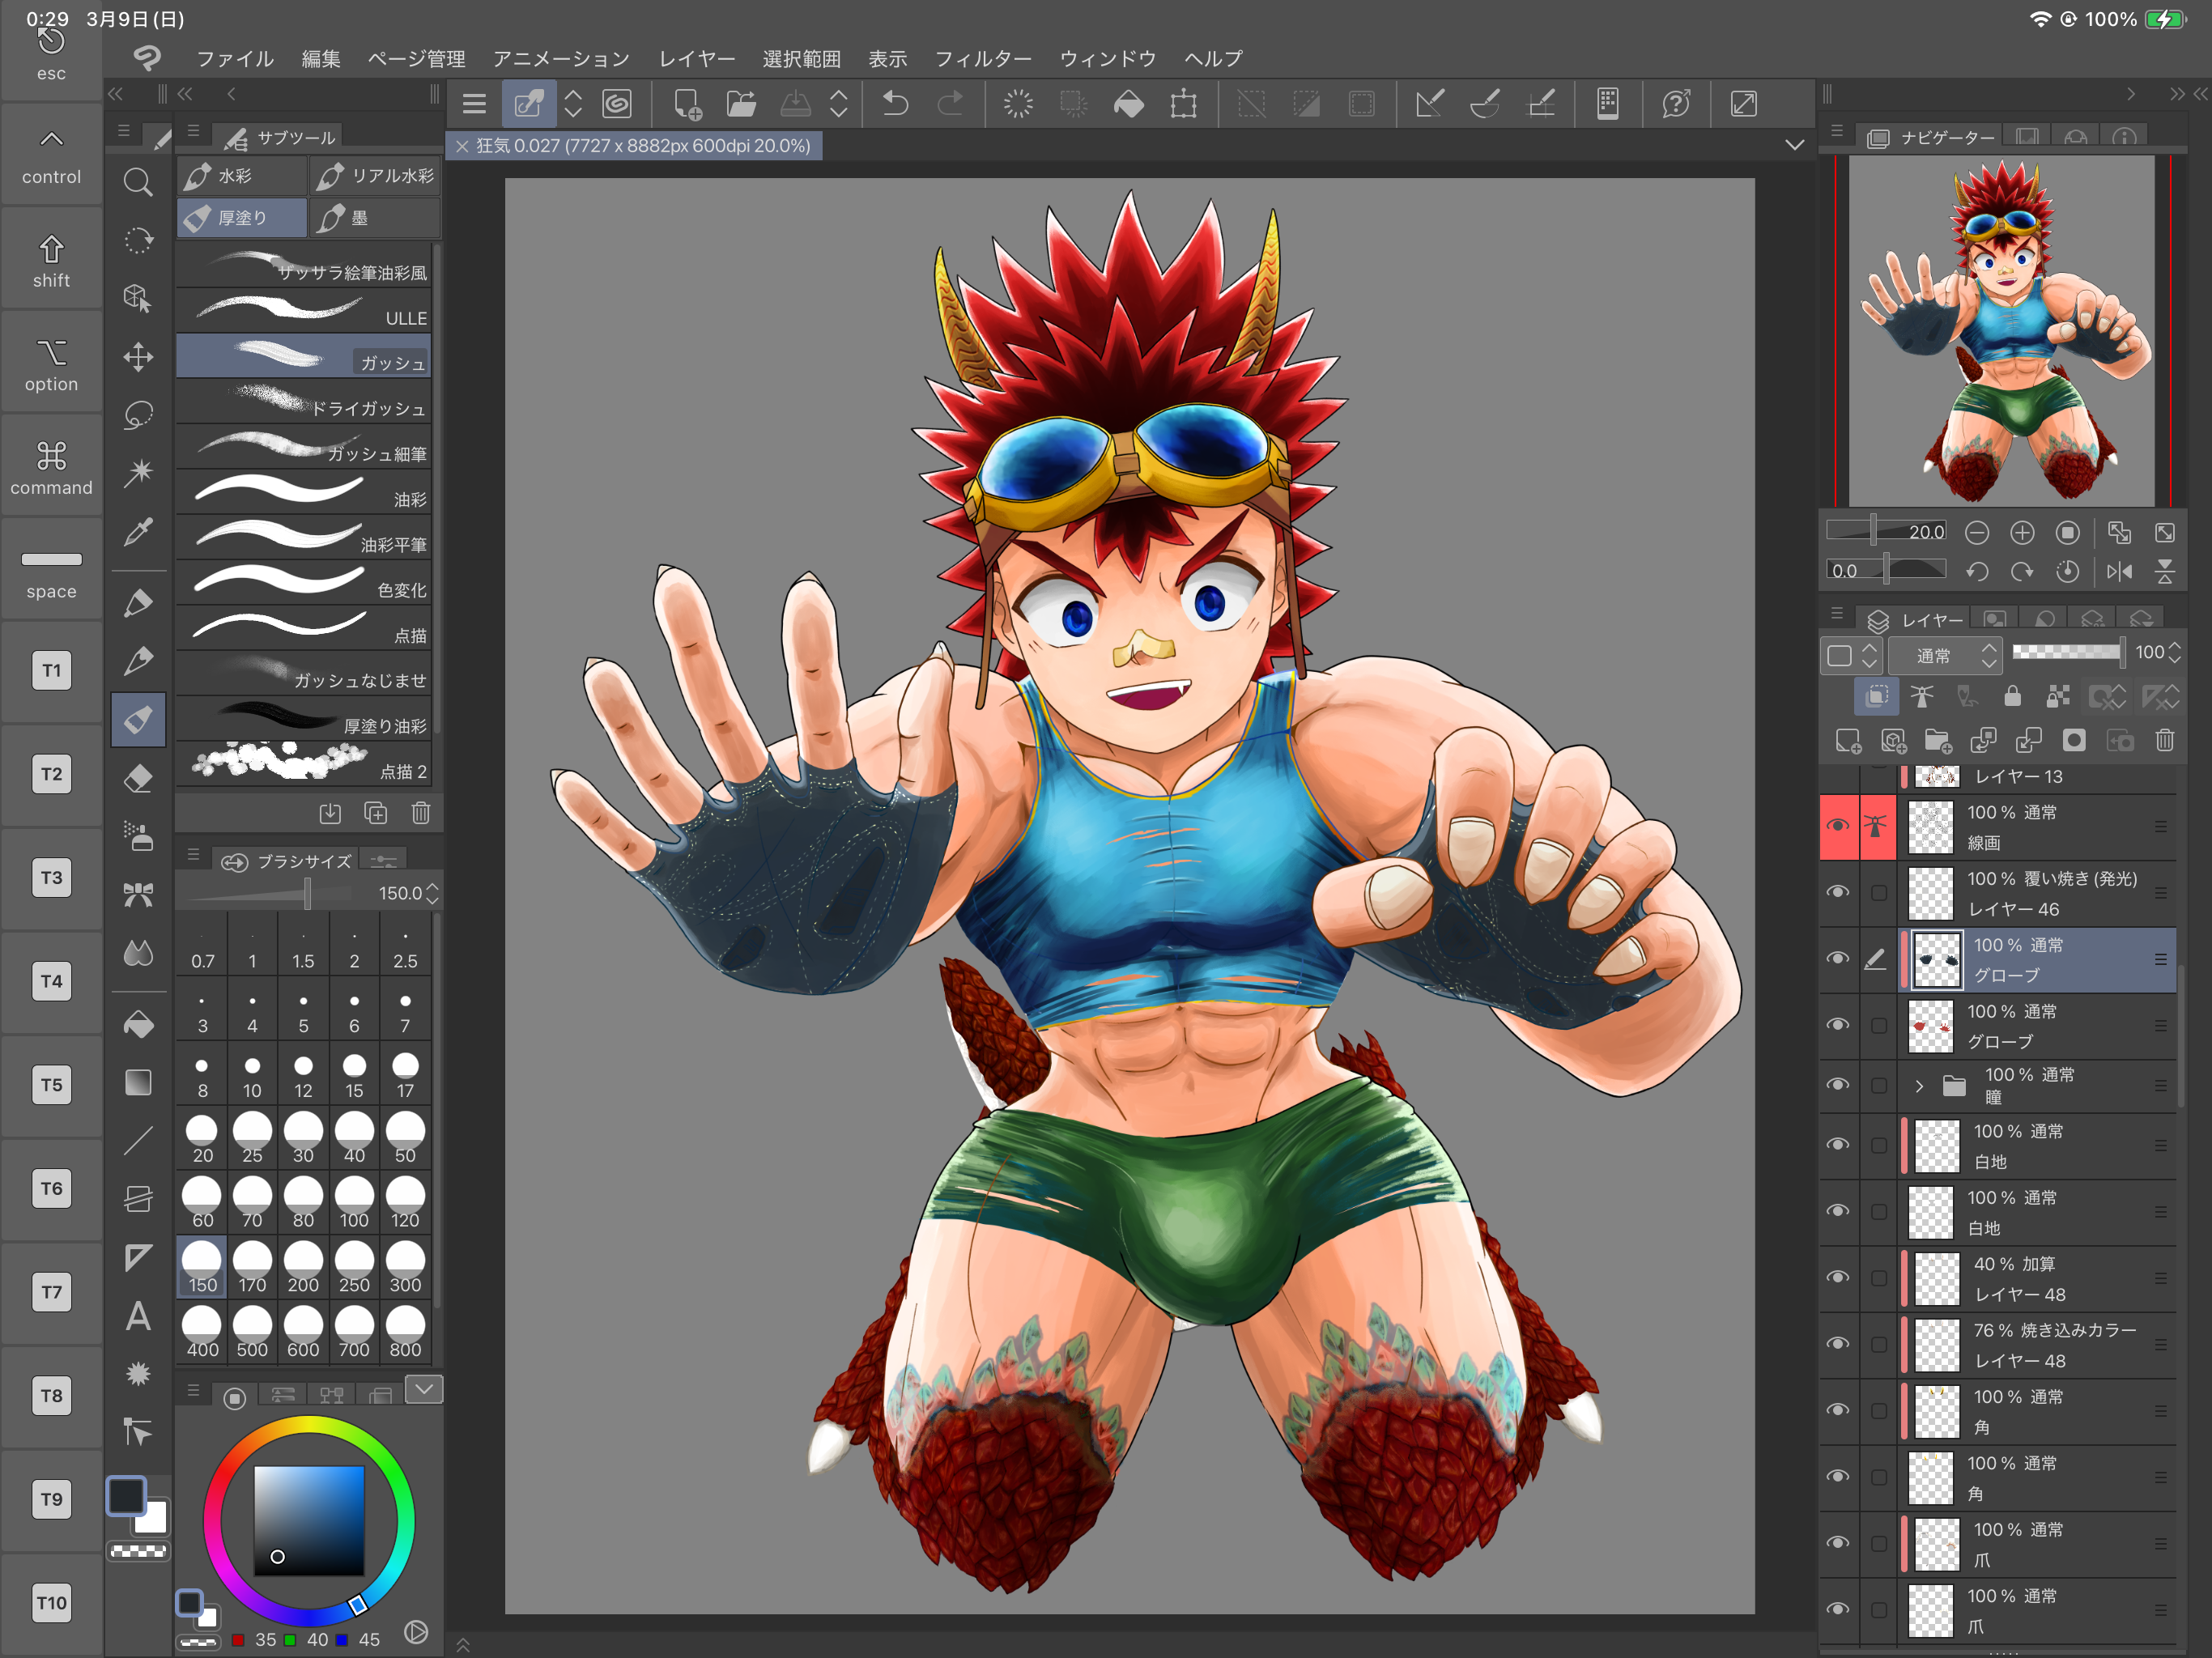The height and width of the screenshot is (1658, 2212).
Task: Switch to the 水彩 sub tool group
Action: pos(243,175)
